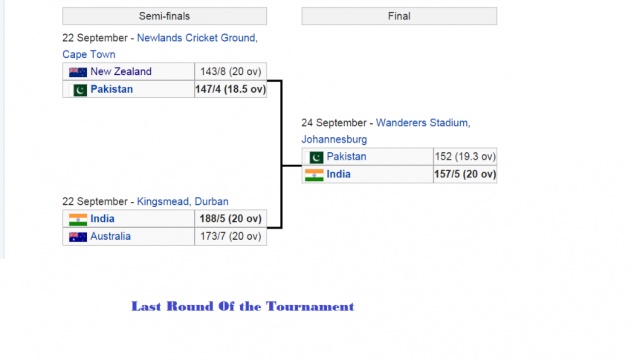Screen dimensions: 630x363
Task: Open Newlands Cricket Ground link
Action: [197, 38]
